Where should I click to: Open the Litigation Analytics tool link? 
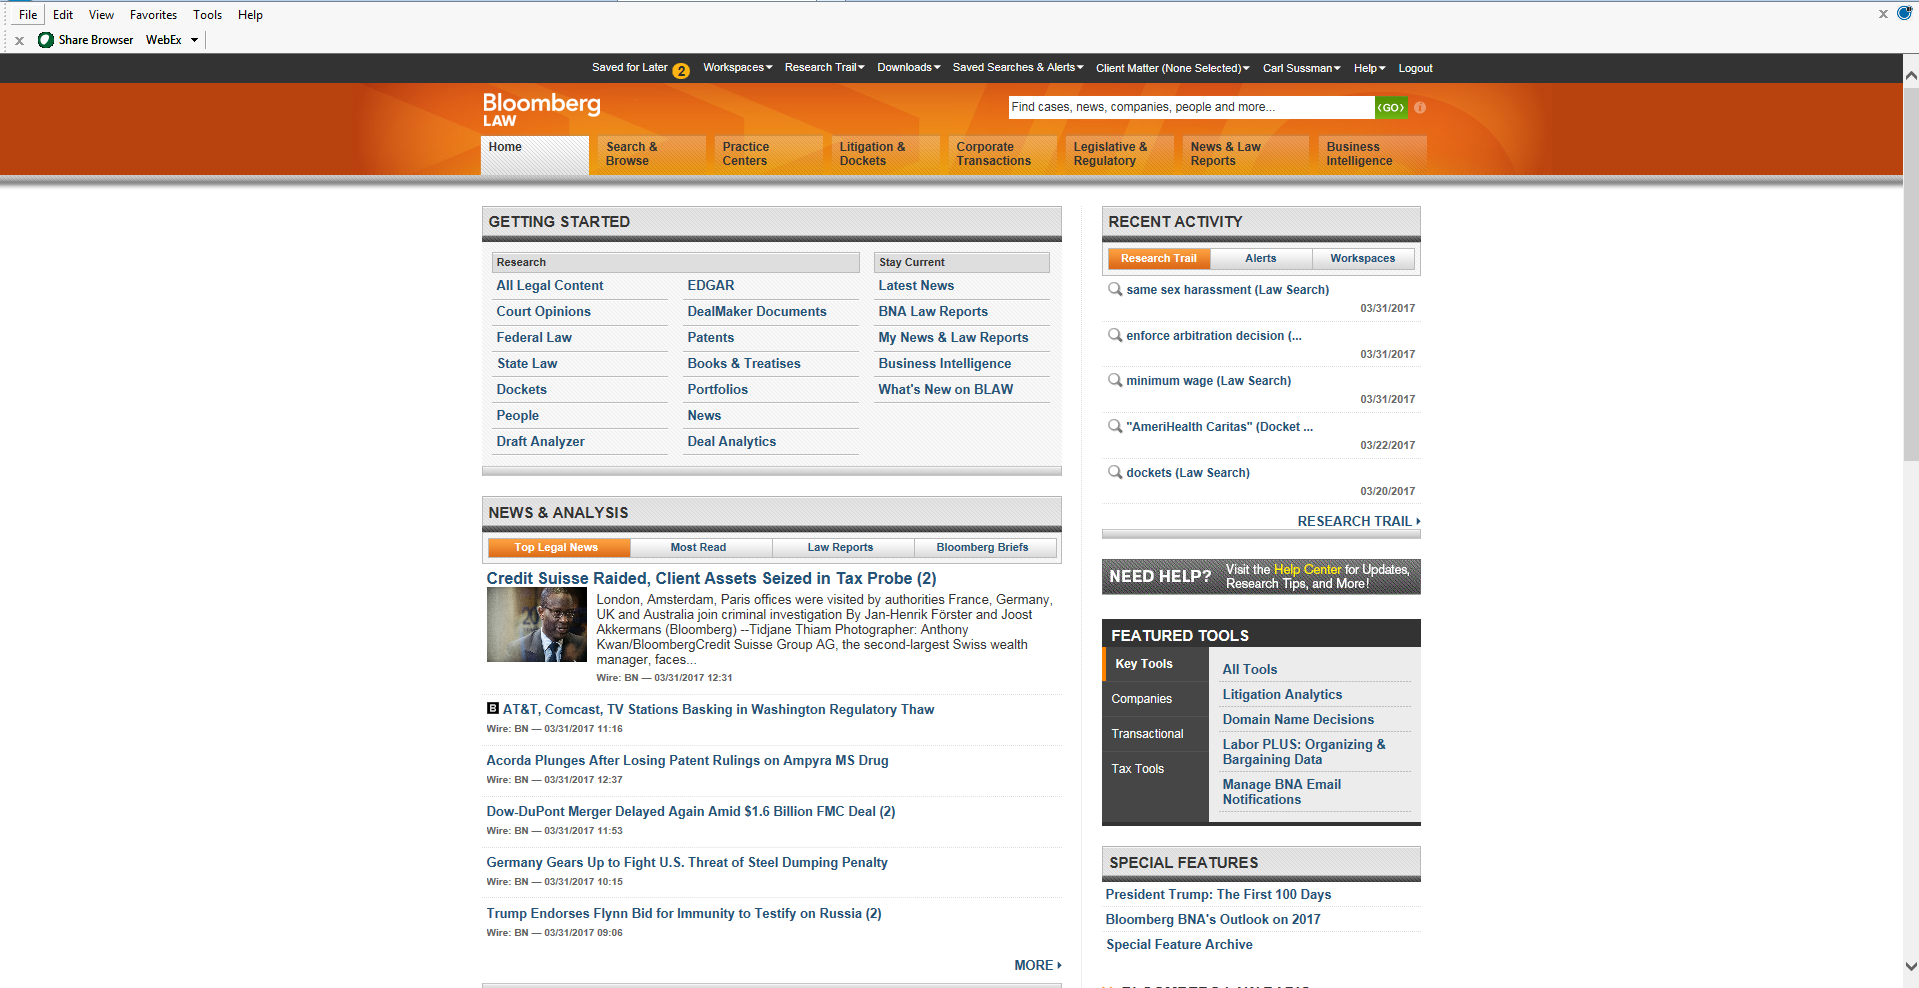(x=1282, y=694)
